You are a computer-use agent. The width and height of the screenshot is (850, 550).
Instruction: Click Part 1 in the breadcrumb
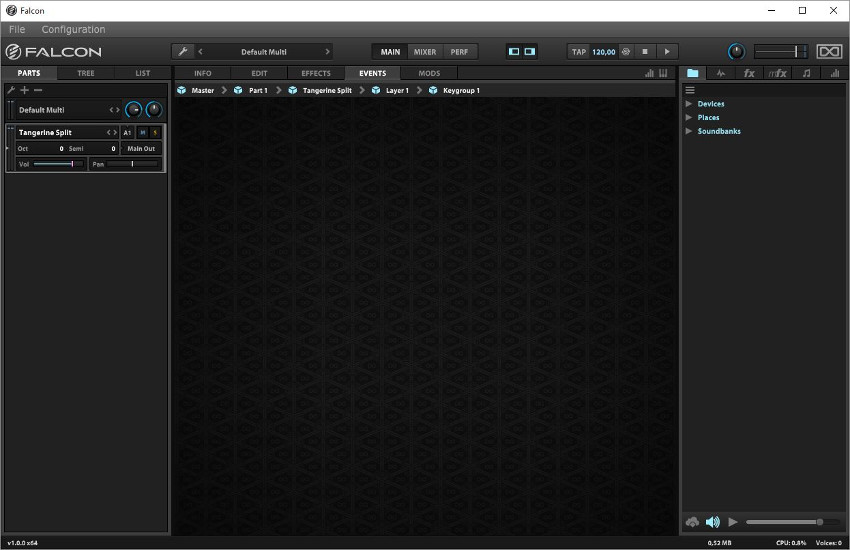click(258, 90)
